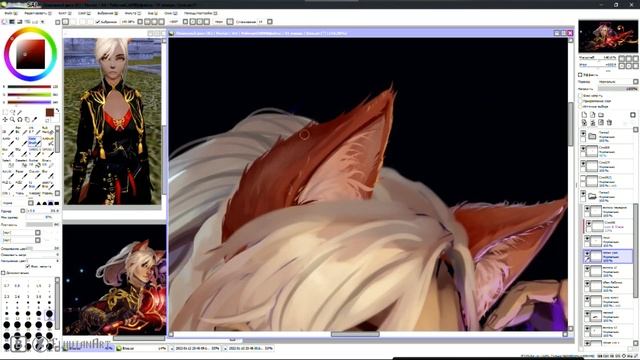Toggle the swatches panel icon
This screenshot has height=360, width=640.
pyautogui.click(x=36, y=22)
